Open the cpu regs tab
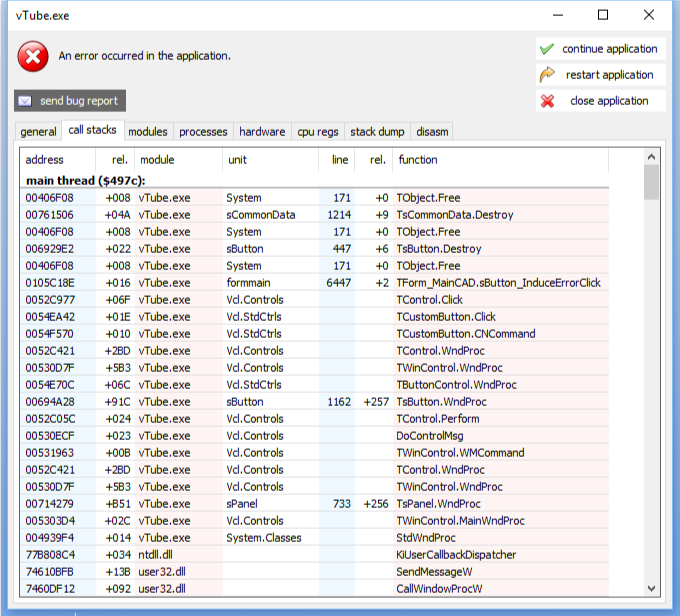 point(318,132)
